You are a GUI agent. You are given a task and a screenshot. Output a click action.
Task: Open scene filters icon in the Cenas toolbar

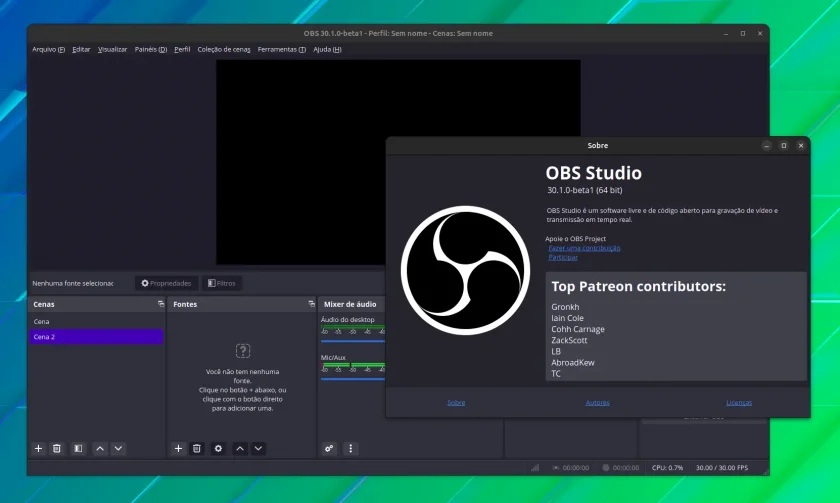[78, 448]
